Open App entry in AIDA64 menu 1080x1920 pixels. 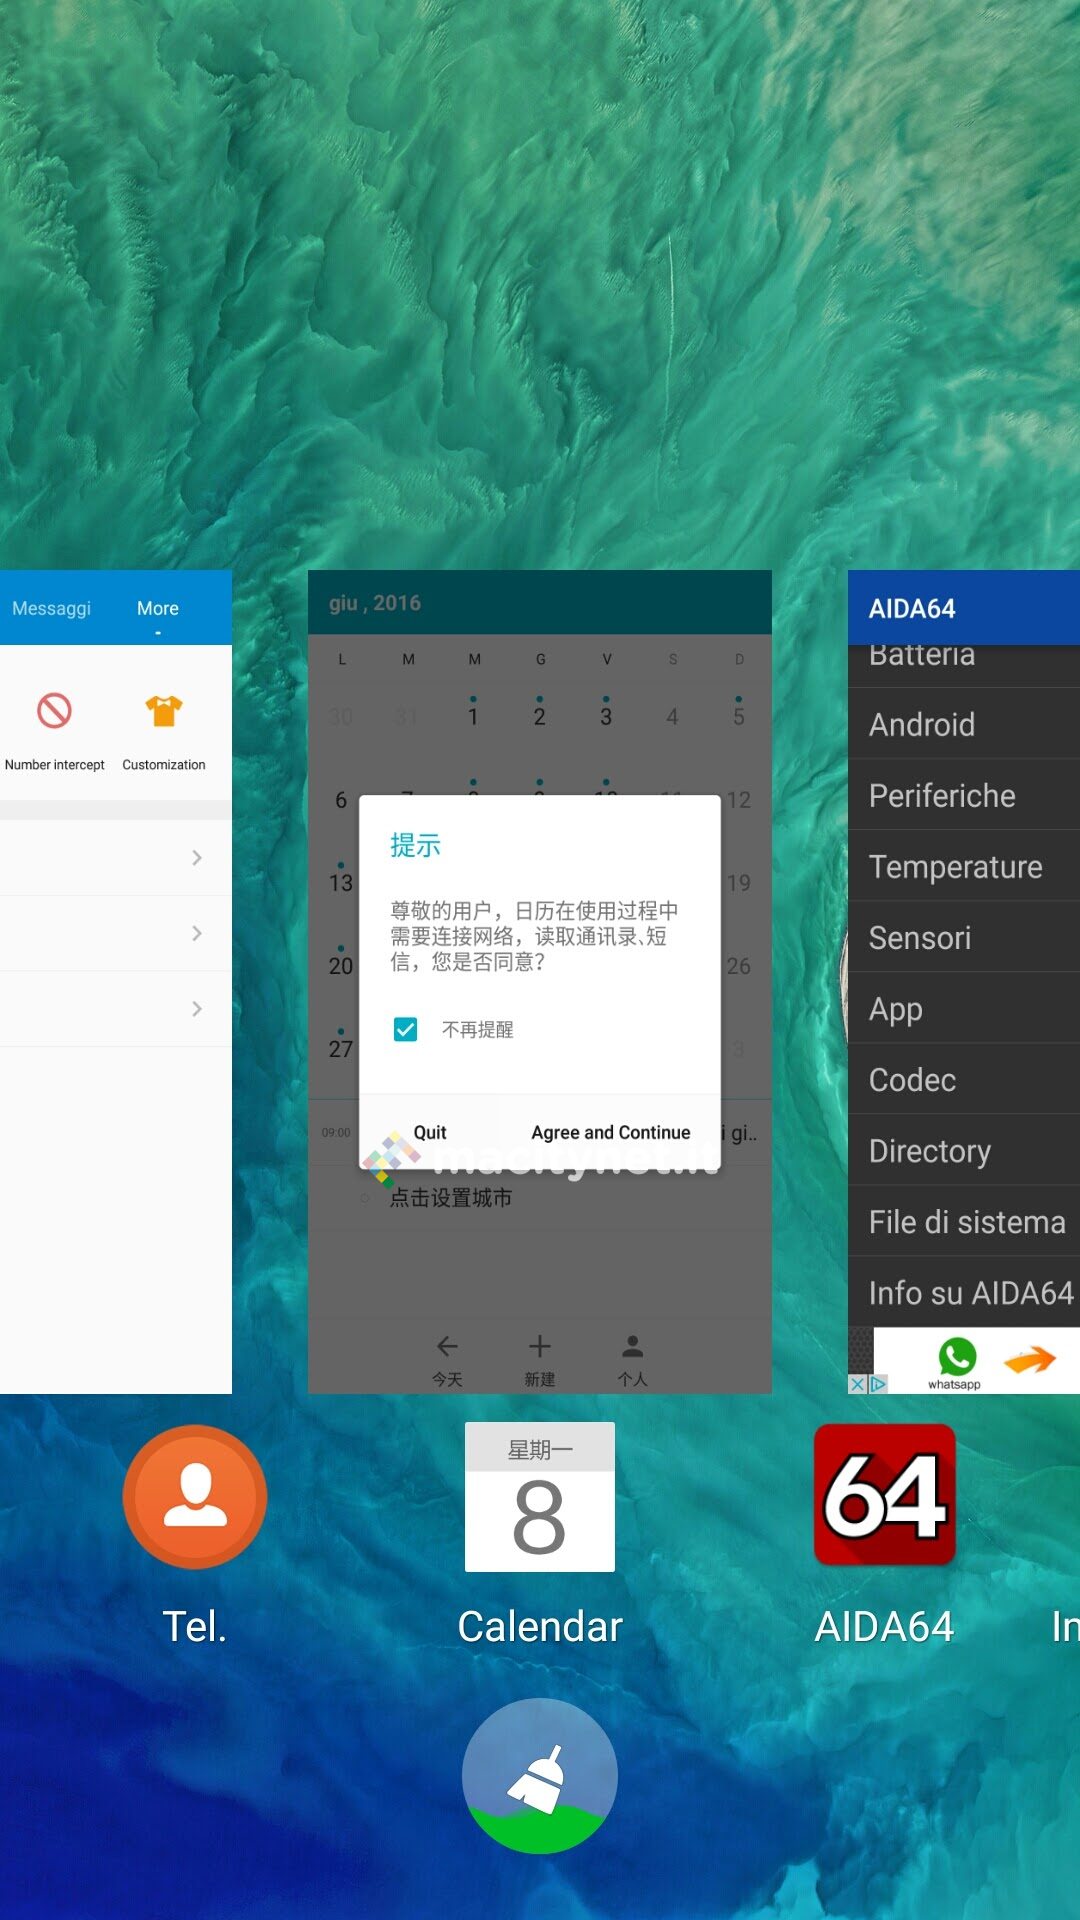point(964,1008)
